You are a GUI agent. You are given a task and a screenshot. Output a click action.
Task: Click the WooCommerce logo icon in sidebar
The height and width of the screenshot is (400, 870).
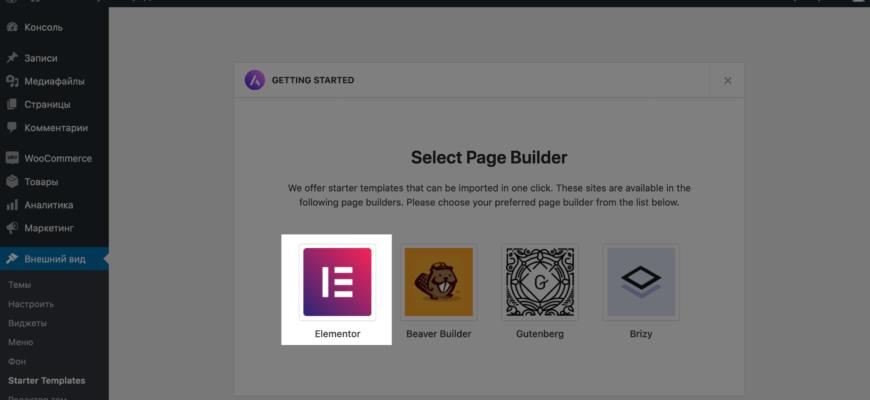coord(12,158)
